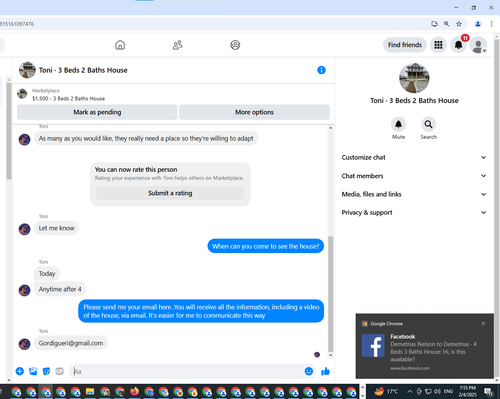The height and width of the screenshot is (399, 500).
Task: Click the ENG language indicator
Action: click(x=448, y=391)
